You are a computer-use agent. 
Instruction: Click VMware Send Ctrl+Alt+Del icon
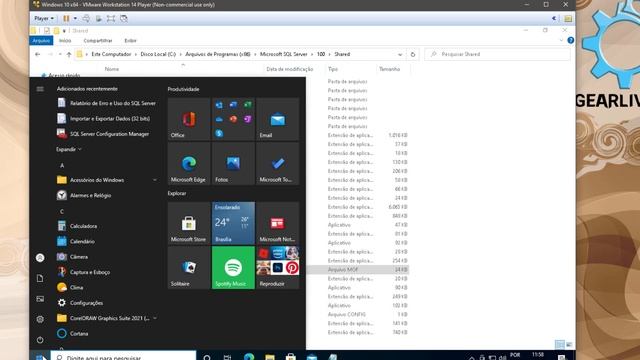click(86, 18)
